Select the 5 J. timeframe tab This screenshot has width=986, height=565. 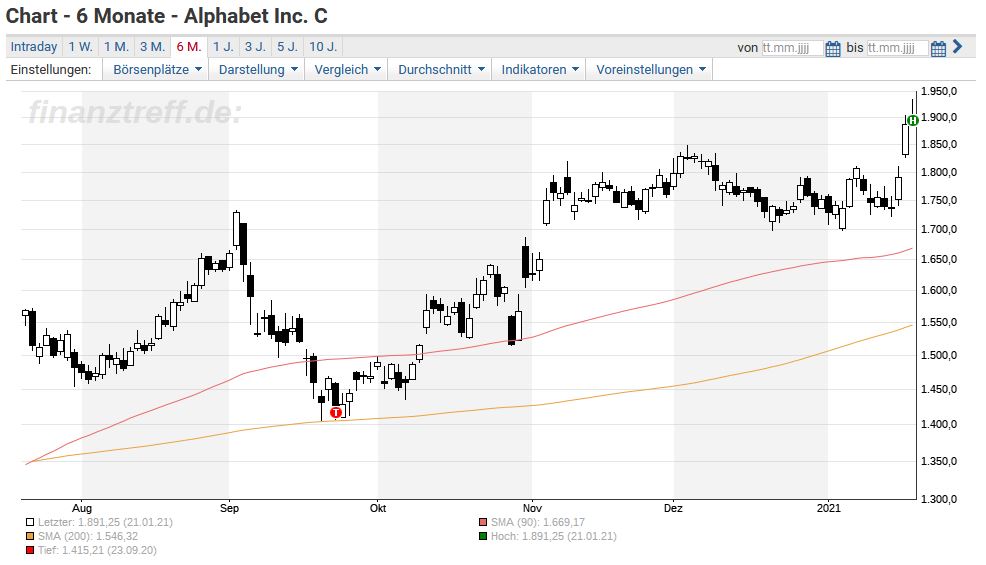[287, 47]
